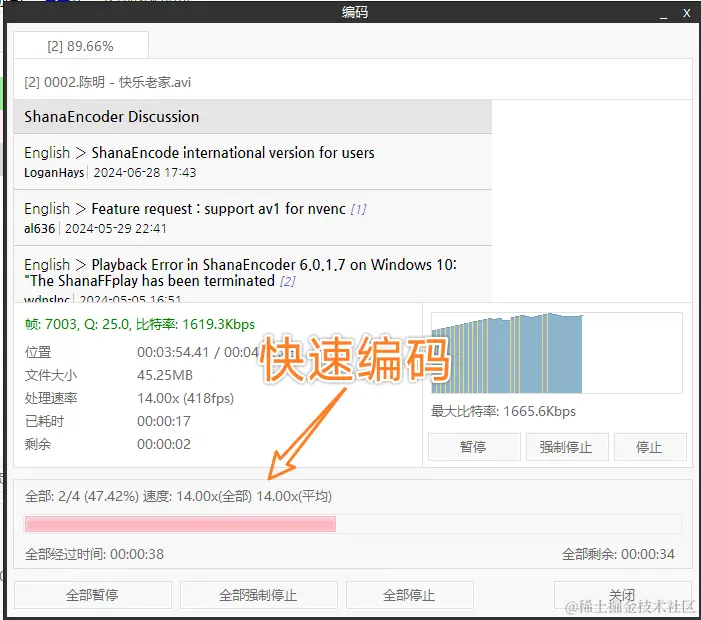Click the 全部: 2/4 (47.42%) speed line

click(178, 496)
